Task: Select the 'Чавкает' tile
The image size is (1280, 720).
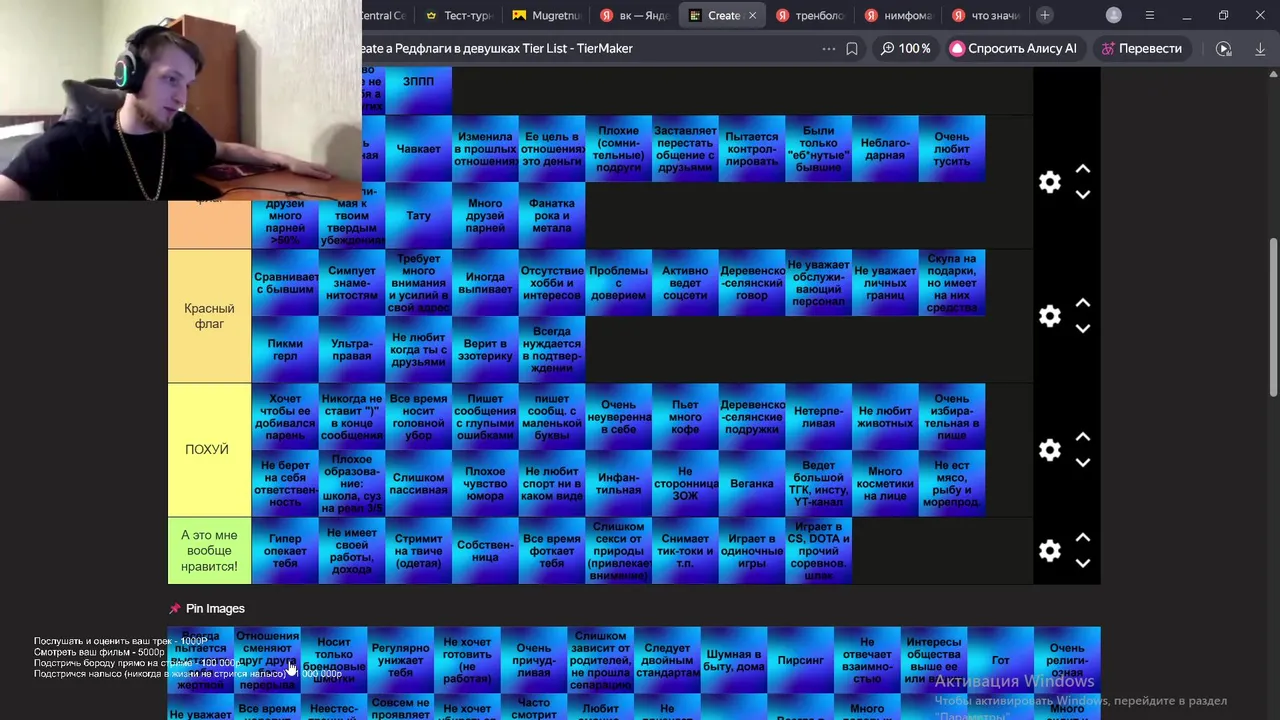Action: pos(418,149)
